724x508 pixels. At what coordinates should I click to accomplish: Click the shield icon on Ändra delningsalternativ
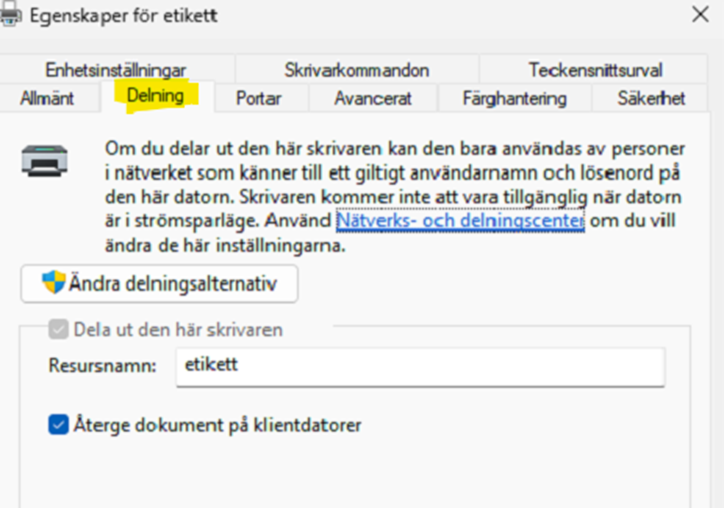[53, 283]
